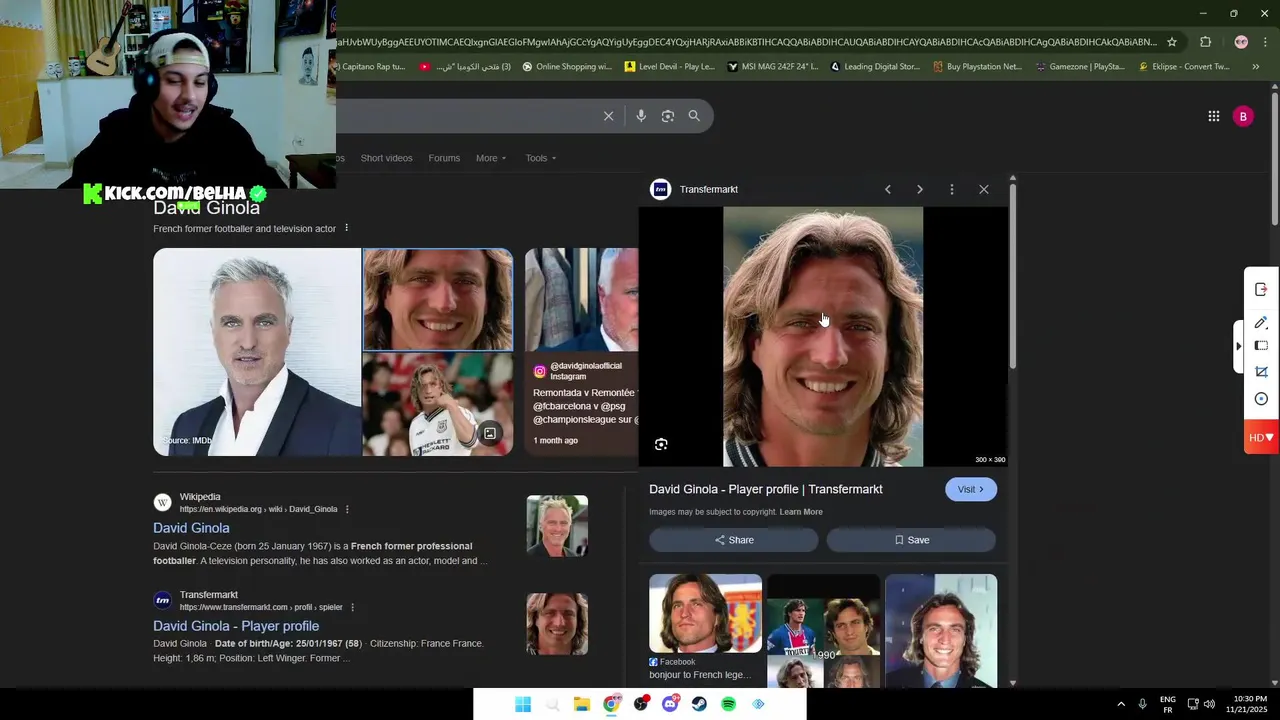Open Steam from taskbar
The height and width of the screenshot is (720, 1280).
pos(700,704)
